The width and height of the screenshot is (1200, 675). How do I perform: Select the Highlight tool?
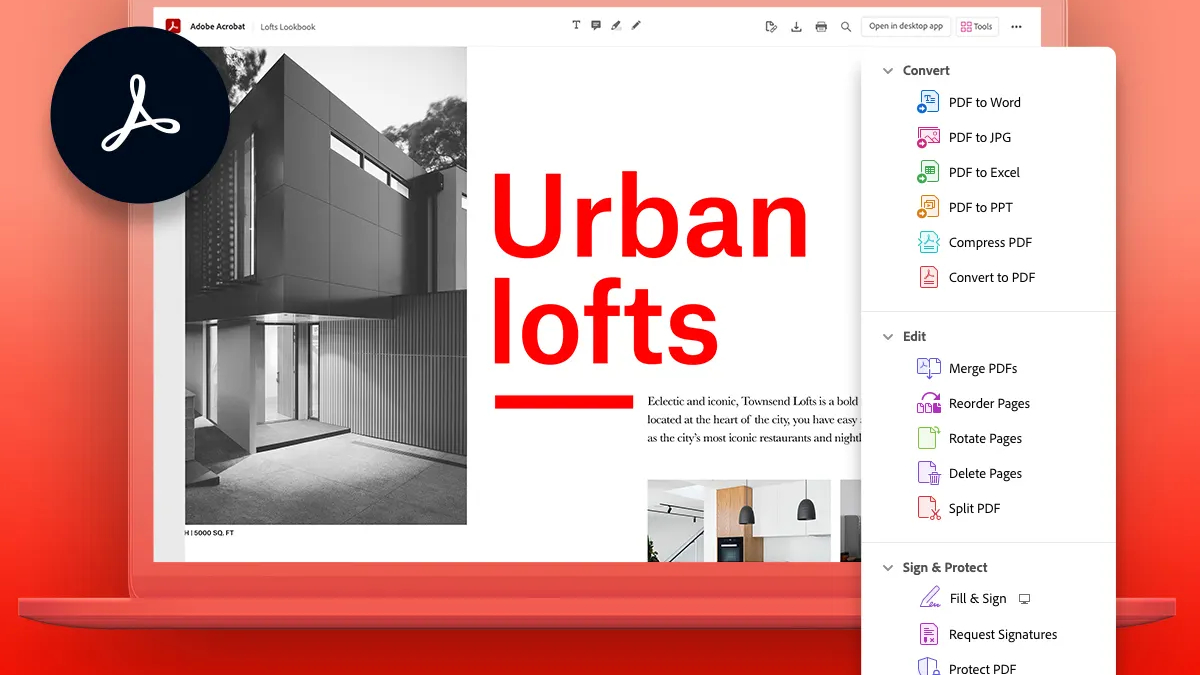click(616, 25)
